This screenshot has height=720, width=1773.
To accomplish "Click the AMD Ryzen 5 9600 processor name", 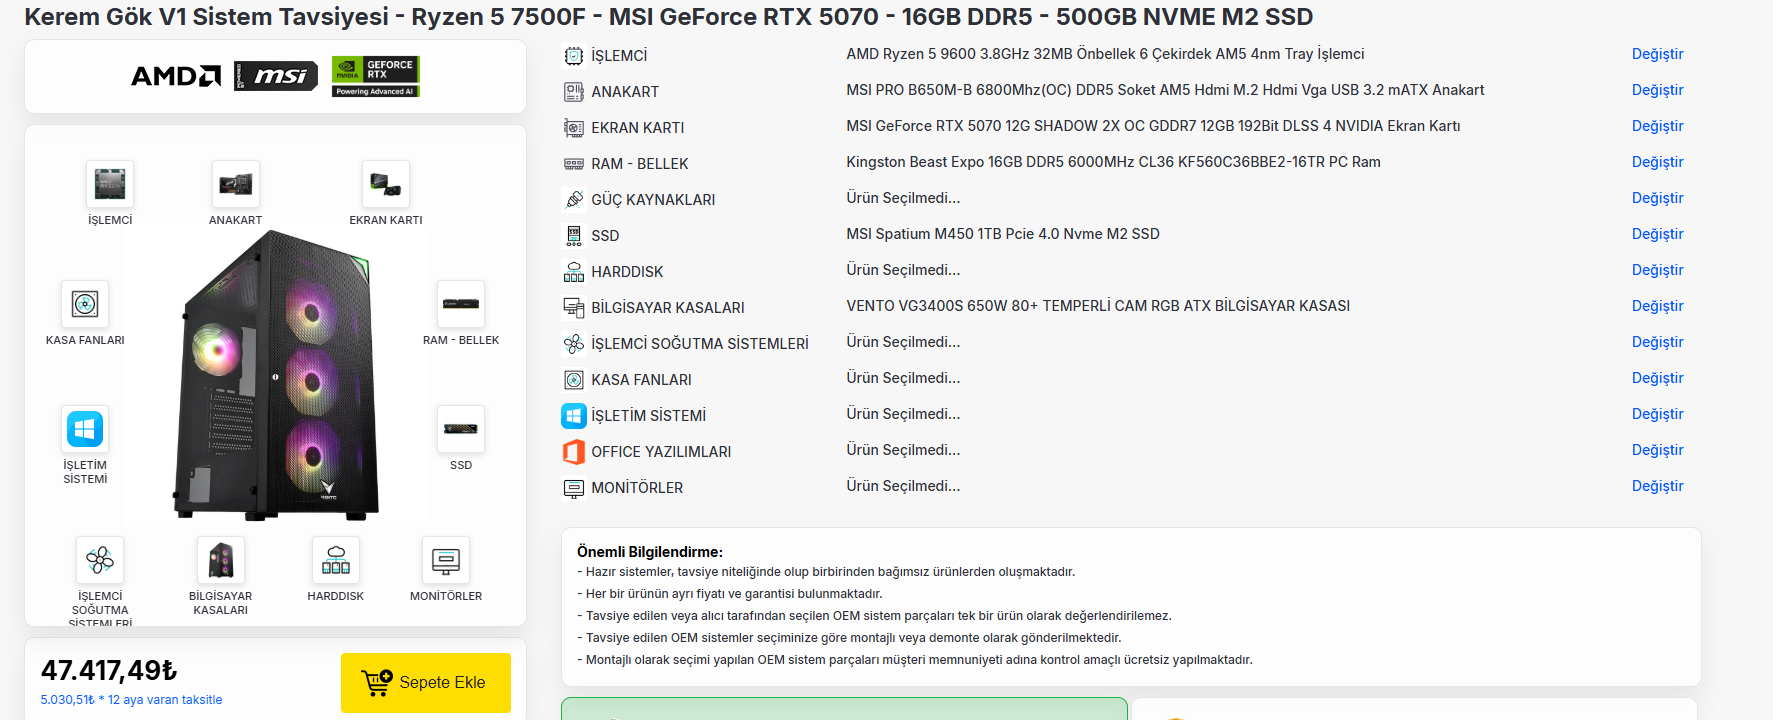I will [x=1105, y=54].
